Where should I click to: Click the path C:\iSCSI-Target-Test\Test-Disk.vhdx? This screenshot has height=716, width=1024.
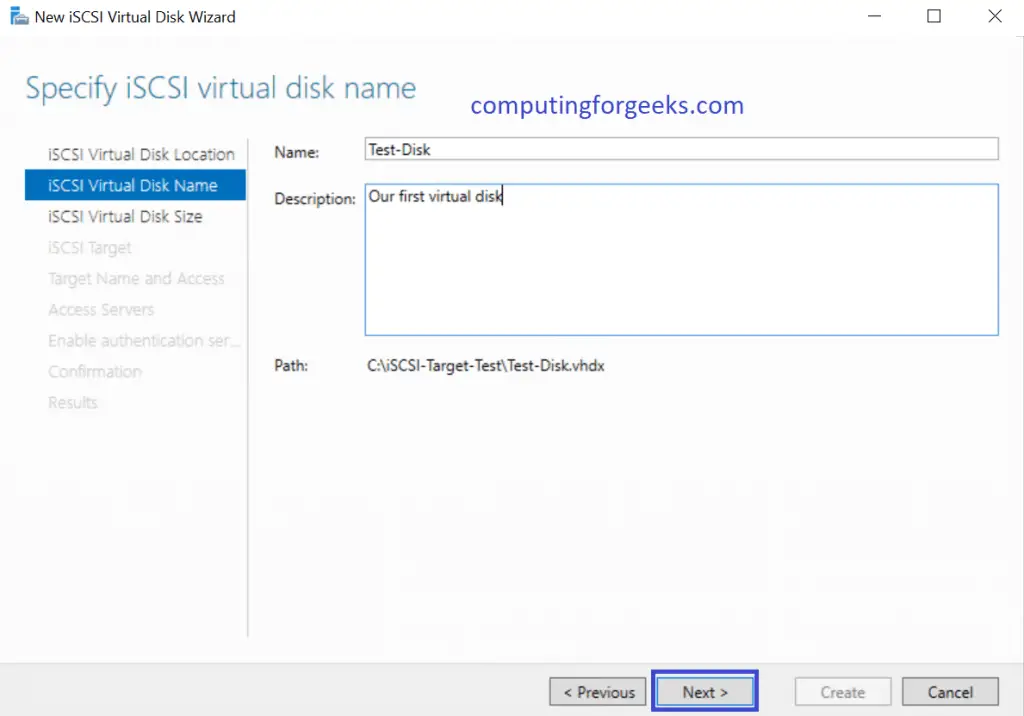tap(485, 366)
